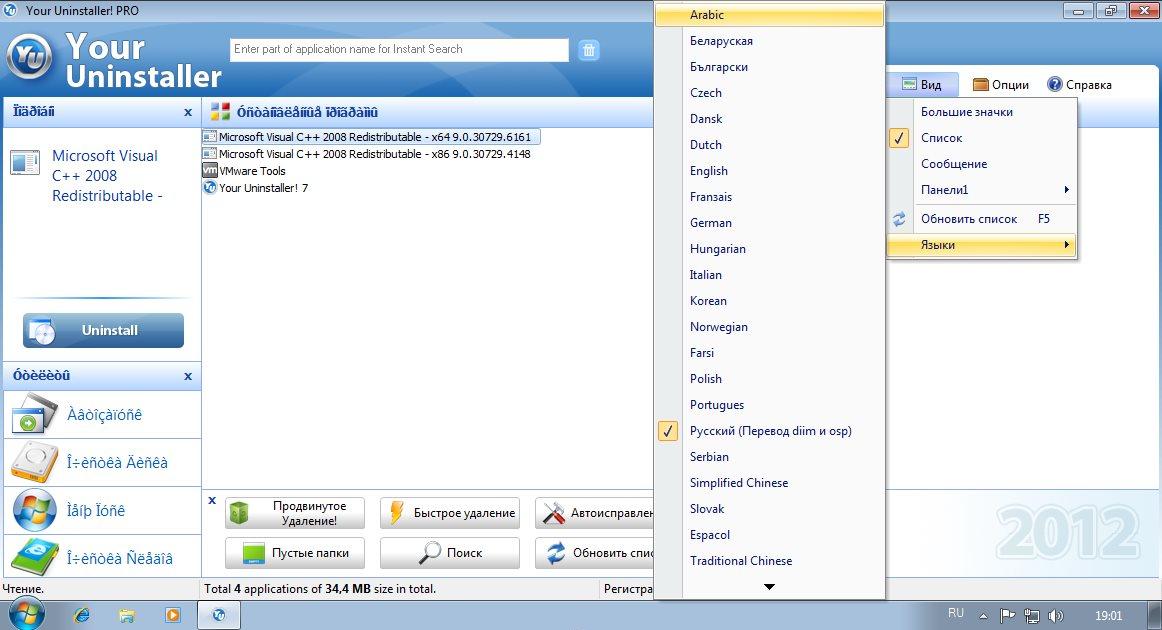Click the refresh arrows icon in Вид menu

(x=899, y=219)
